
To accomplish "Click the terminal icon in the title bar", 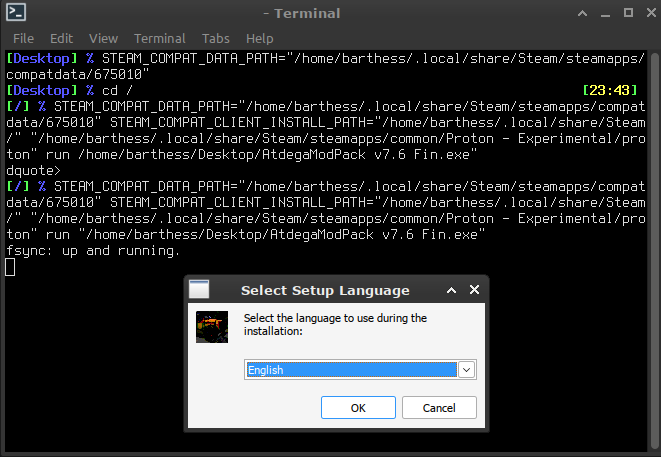I will click(x=15, y=14).
